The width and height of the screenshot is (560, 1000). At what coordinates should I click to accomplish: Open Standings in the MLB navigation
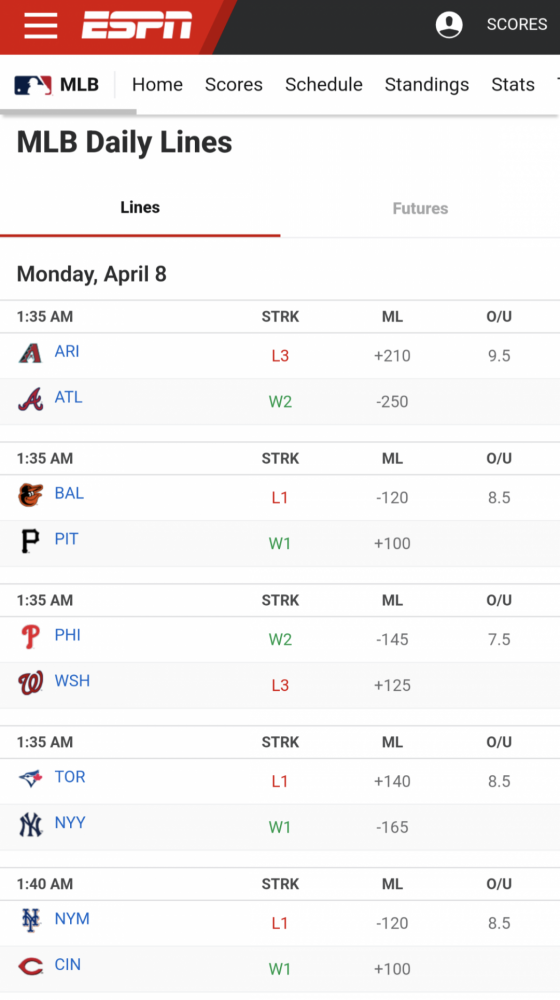pos(427,84)
